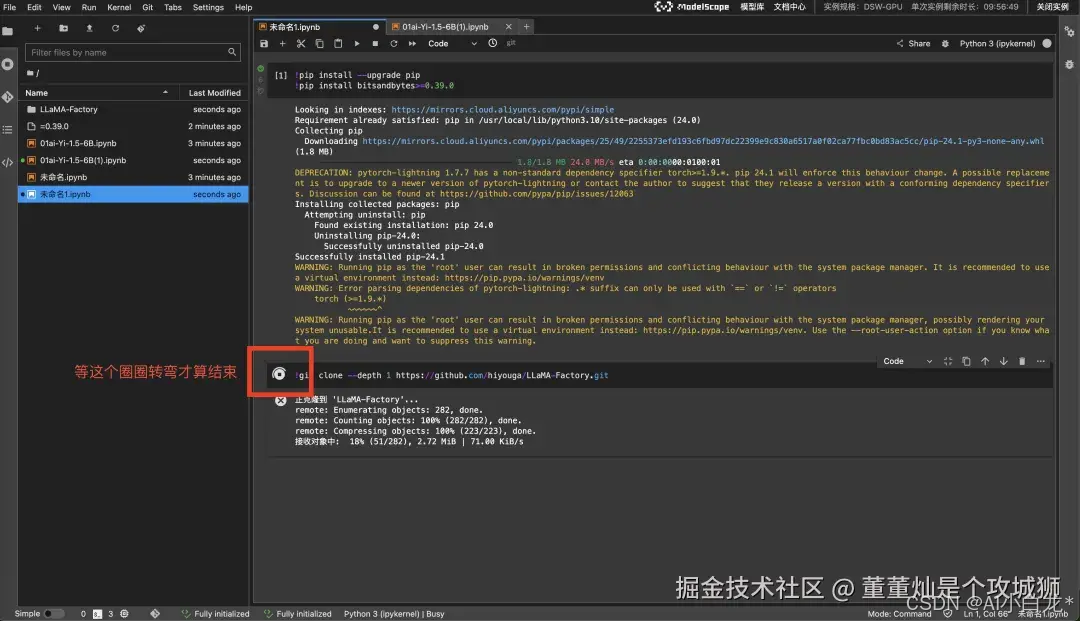The width and height of the screenshot is (1080, 621).
Task: Open the Table of Contents panel
Action: point(8,129)
